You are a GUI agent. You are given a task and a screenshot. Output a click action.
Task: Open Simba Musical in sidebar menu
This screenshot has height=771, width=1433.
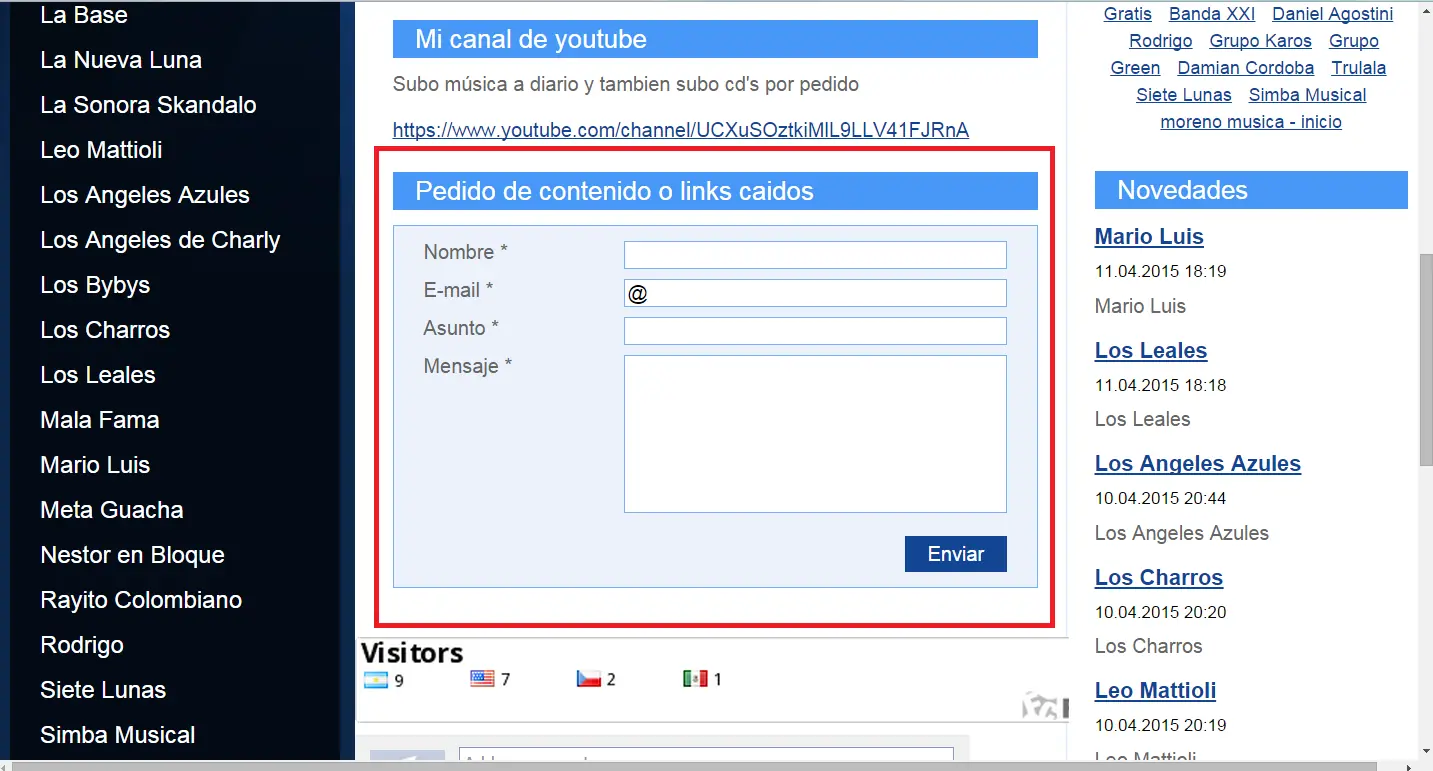118,735
